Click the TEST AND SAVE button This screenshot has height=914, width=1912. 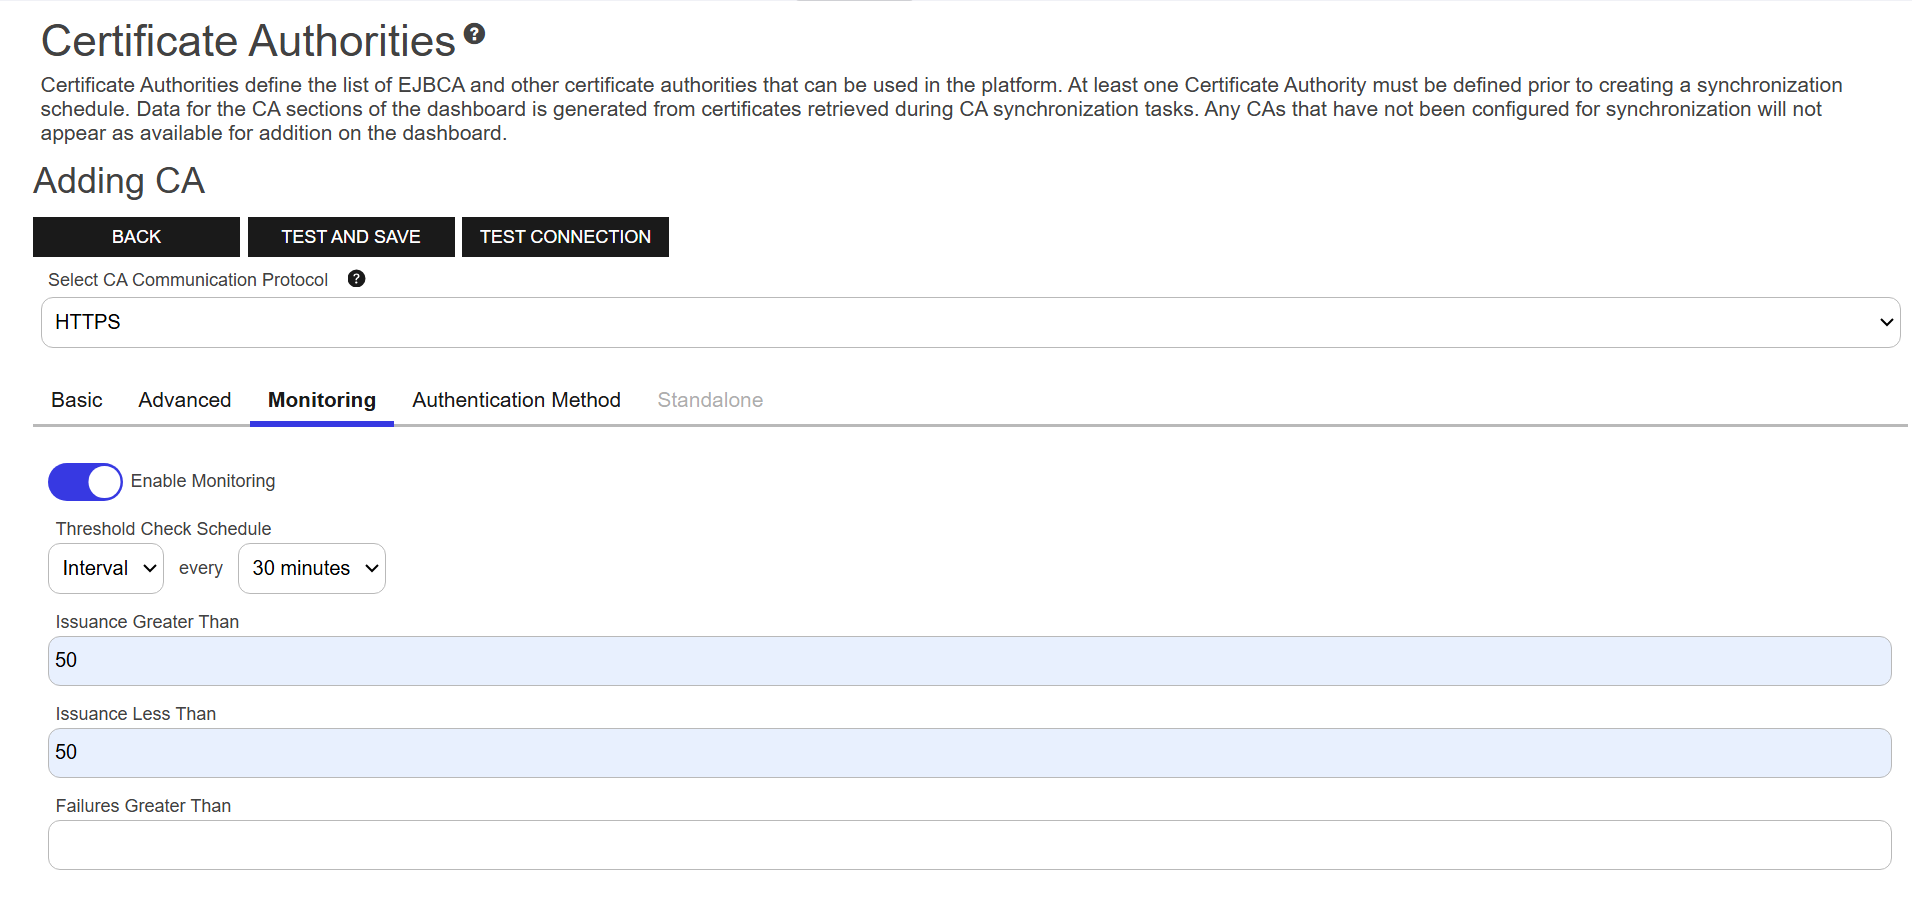[351, 237]
